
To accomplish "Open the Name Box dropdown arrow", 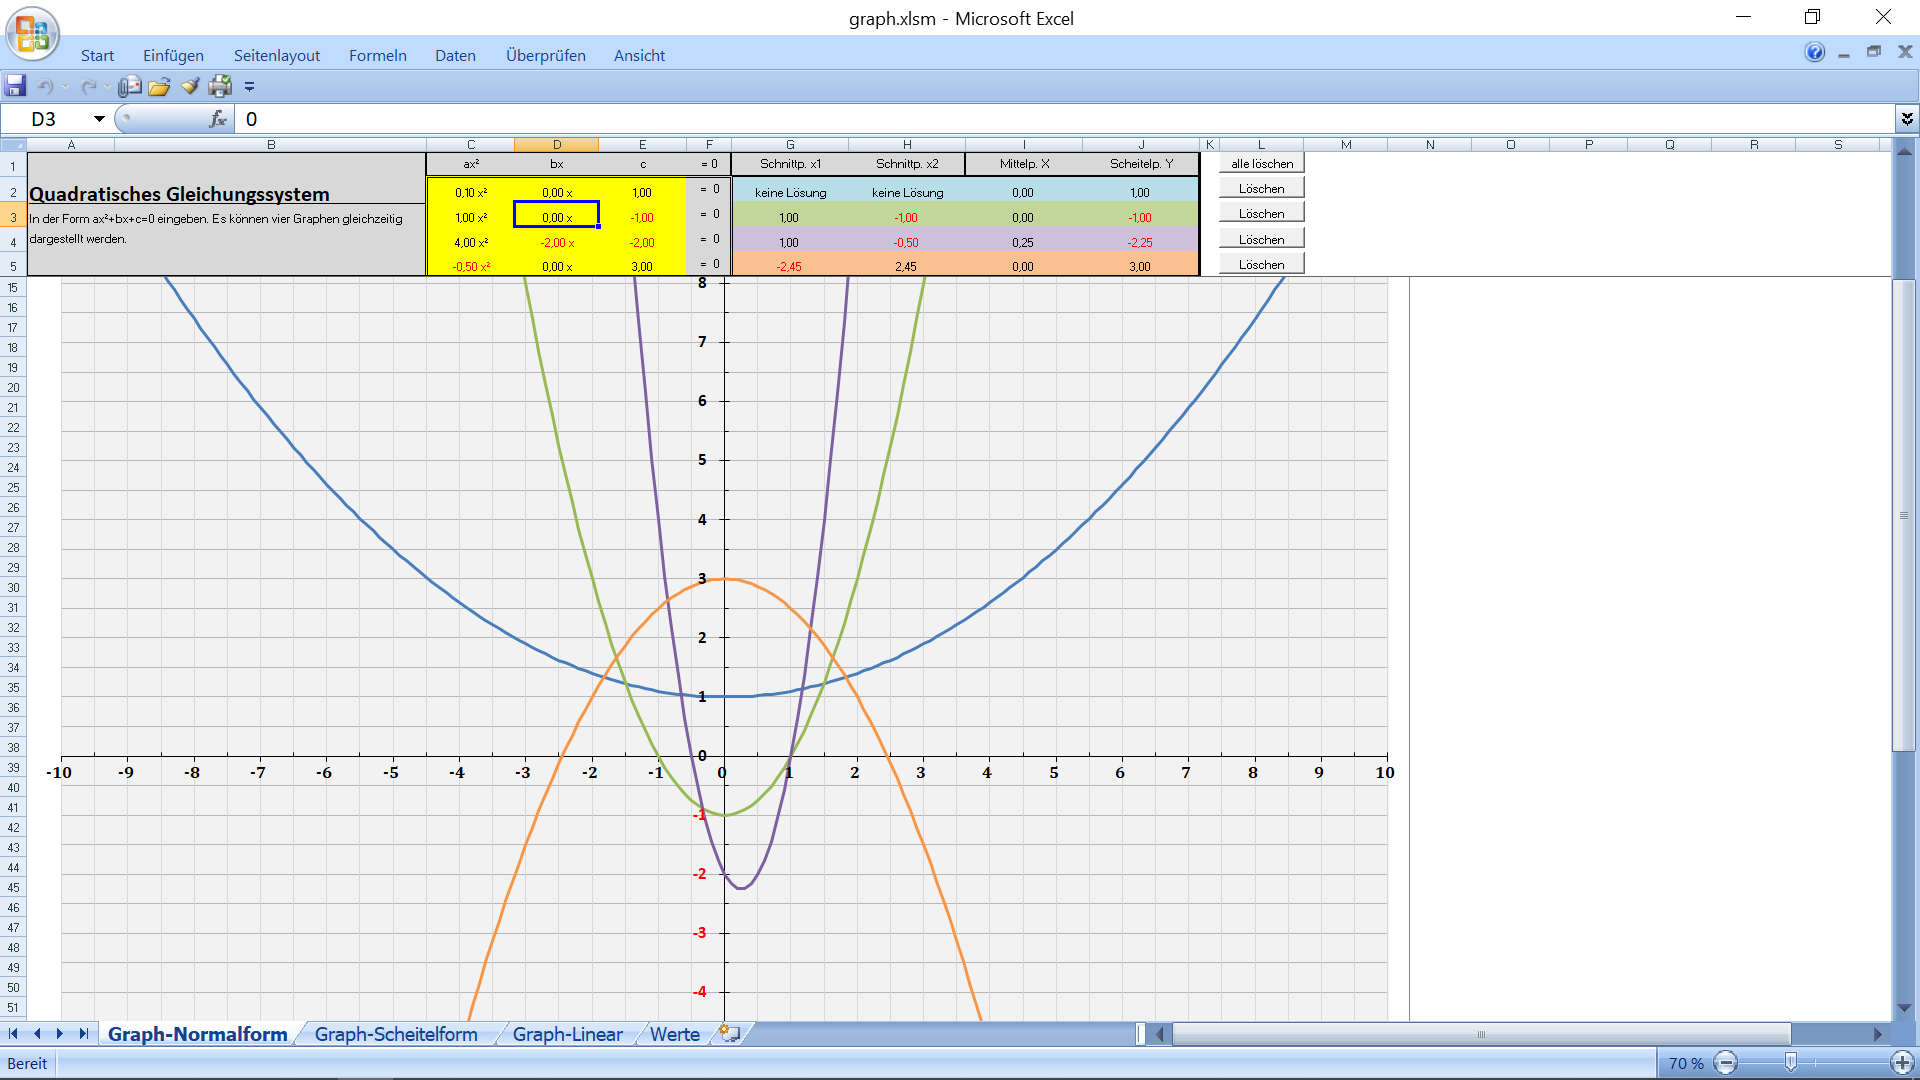I will (99, 119).
